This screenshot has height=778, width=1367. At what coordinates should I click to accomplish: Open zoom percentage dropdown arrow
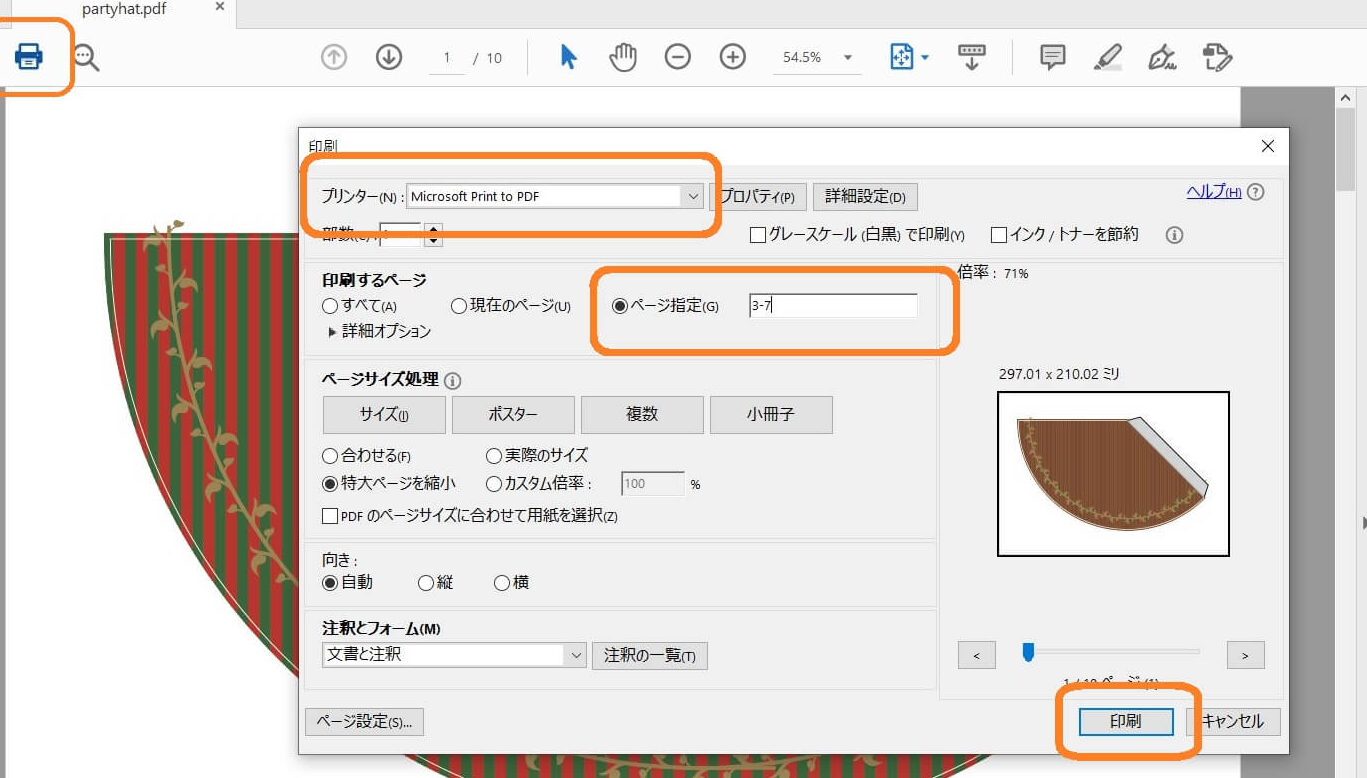(848, 58)
